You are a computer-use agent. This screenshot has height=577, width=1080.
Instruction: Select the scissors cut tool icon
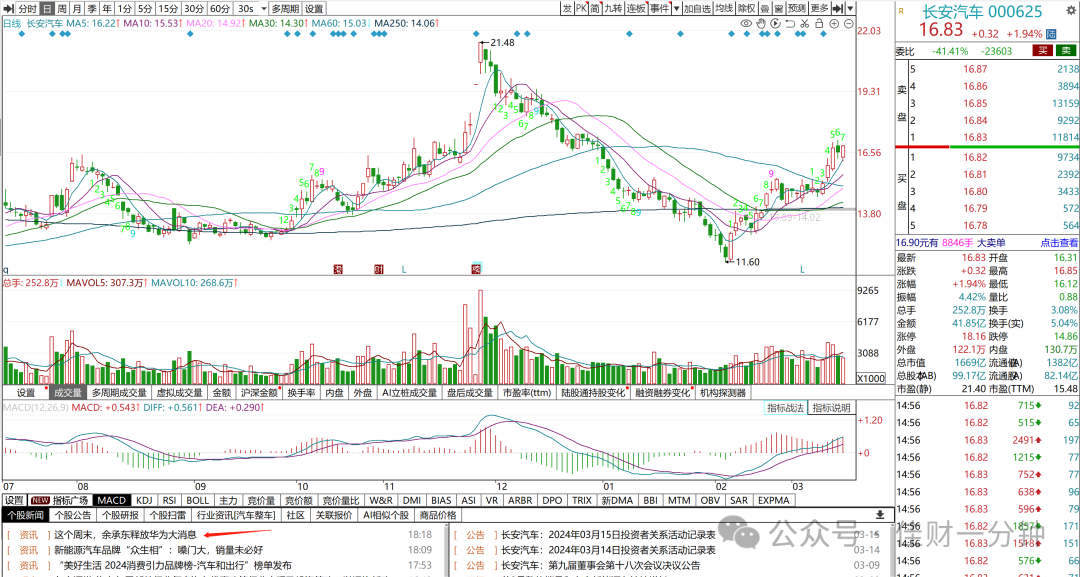point(804,23)
